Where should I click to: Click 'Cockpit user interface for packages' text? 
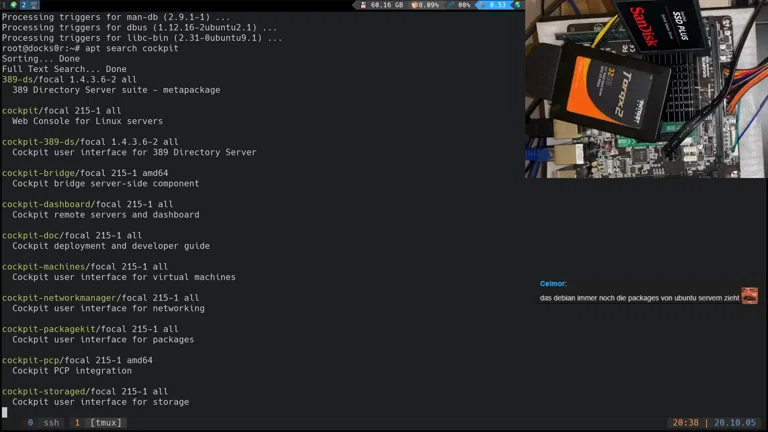click(103, 340)
